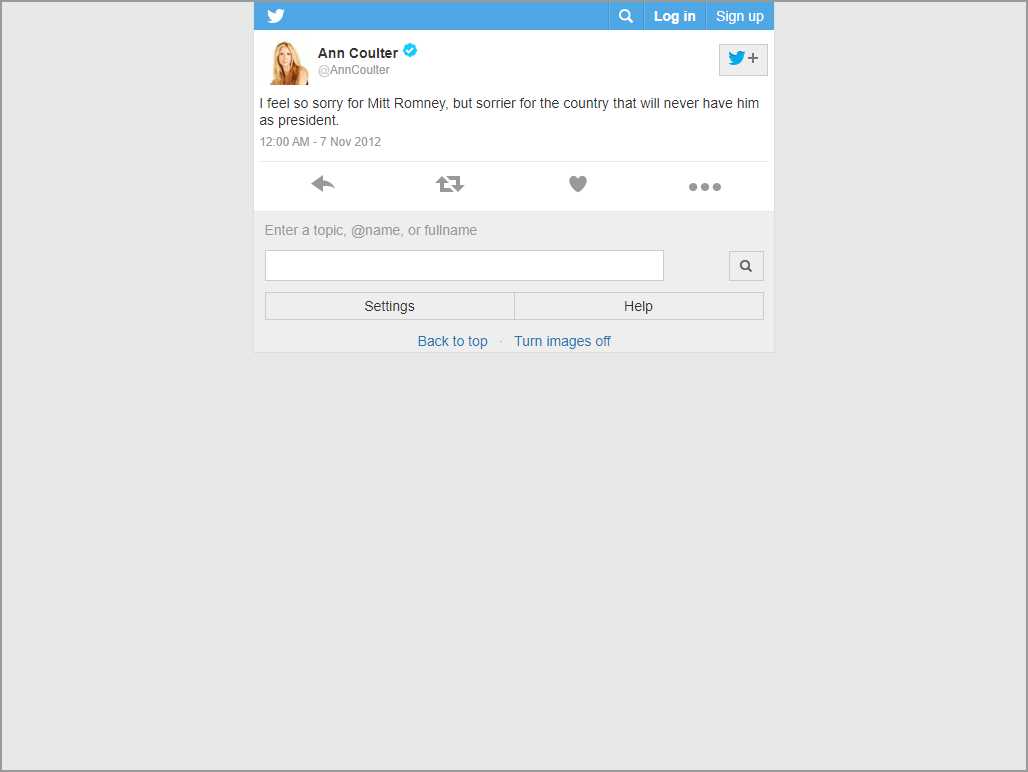Click Ann Coulter's profile photo
Image resolution: width=1028 pixels, height=772 pixels.
[288, 62]
